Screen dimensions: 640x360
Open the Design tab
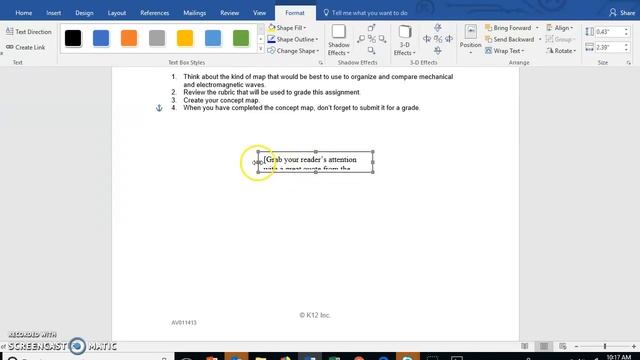pyautogui.click(x=84, y=13)
